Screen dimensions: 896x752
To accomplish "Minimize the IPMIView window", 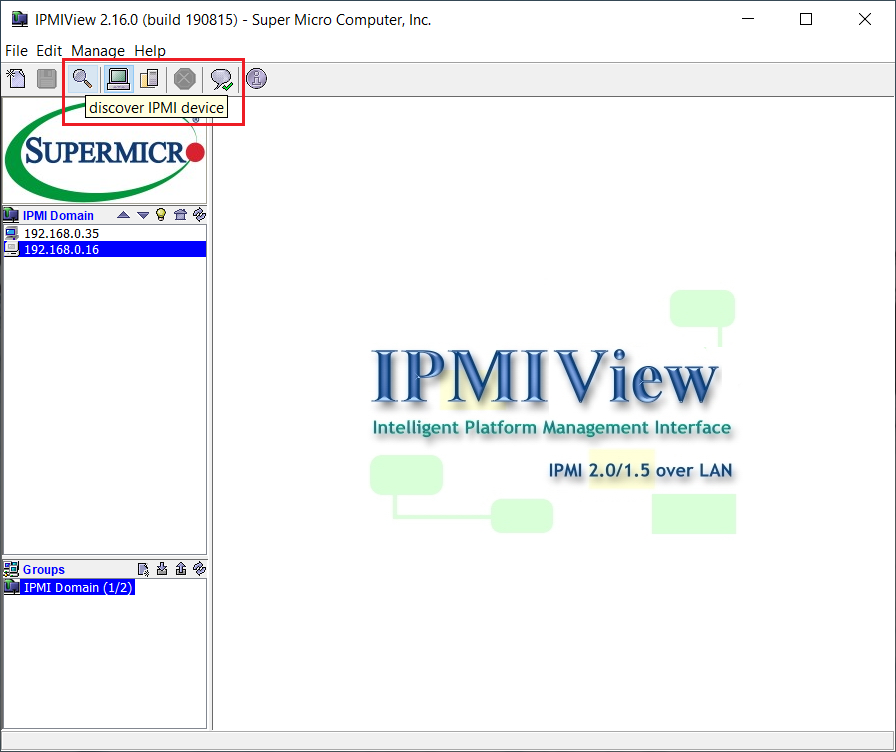I will (x=748, y=19).
